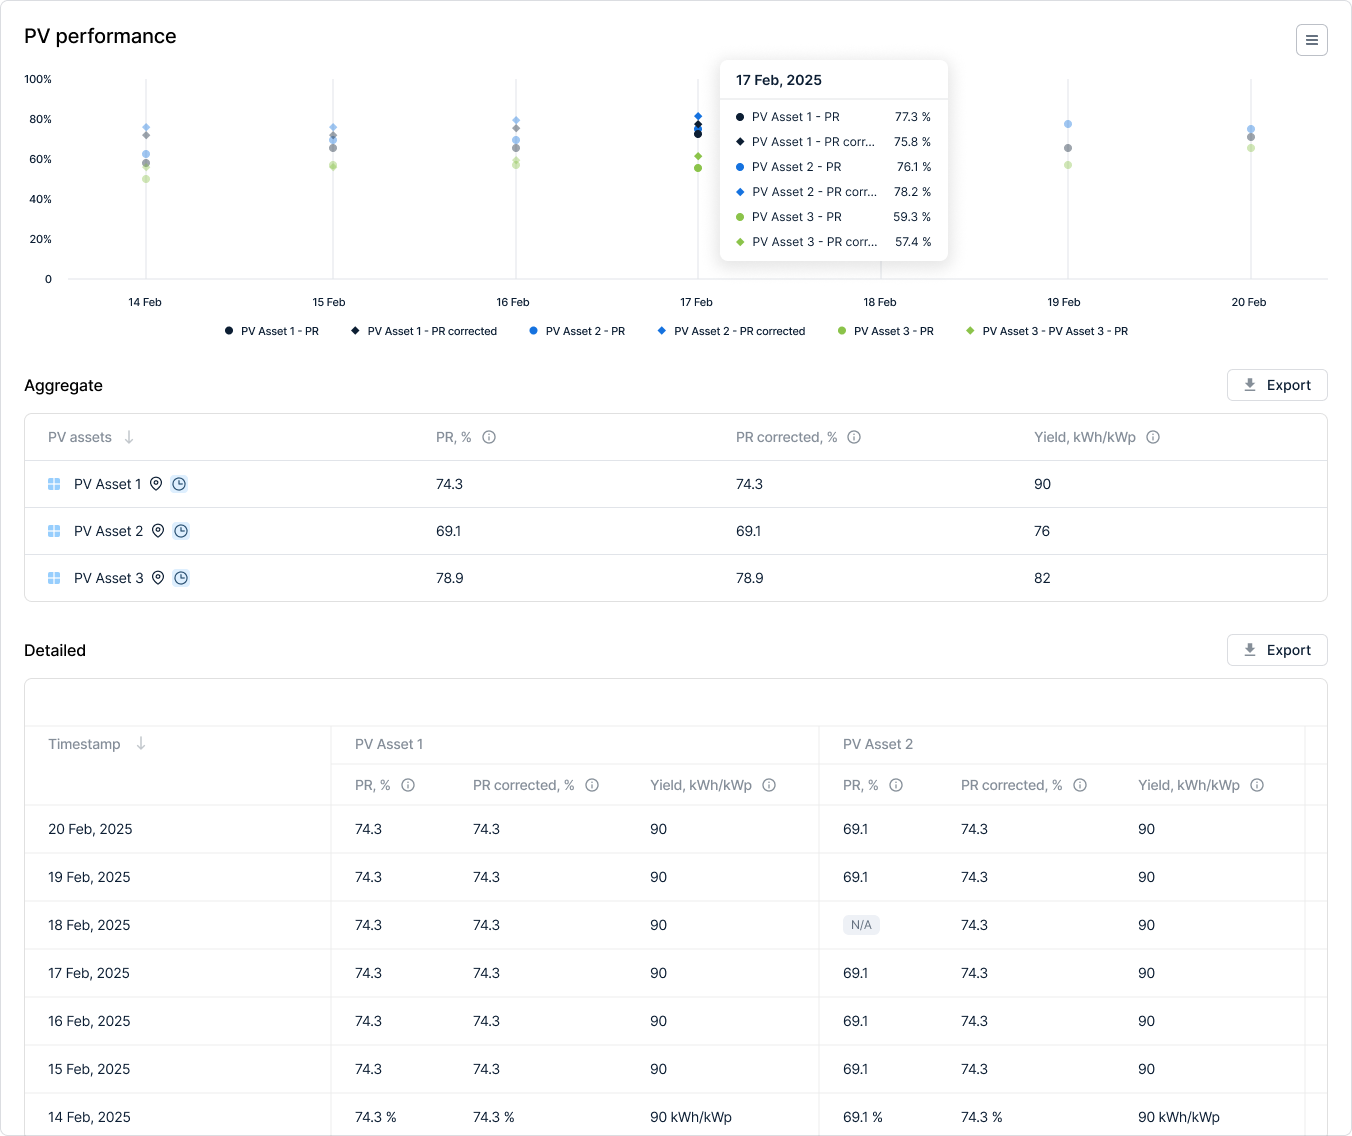
Task: Open the time settings clock icon for PV Asset 2
Action: pos(180,531)
